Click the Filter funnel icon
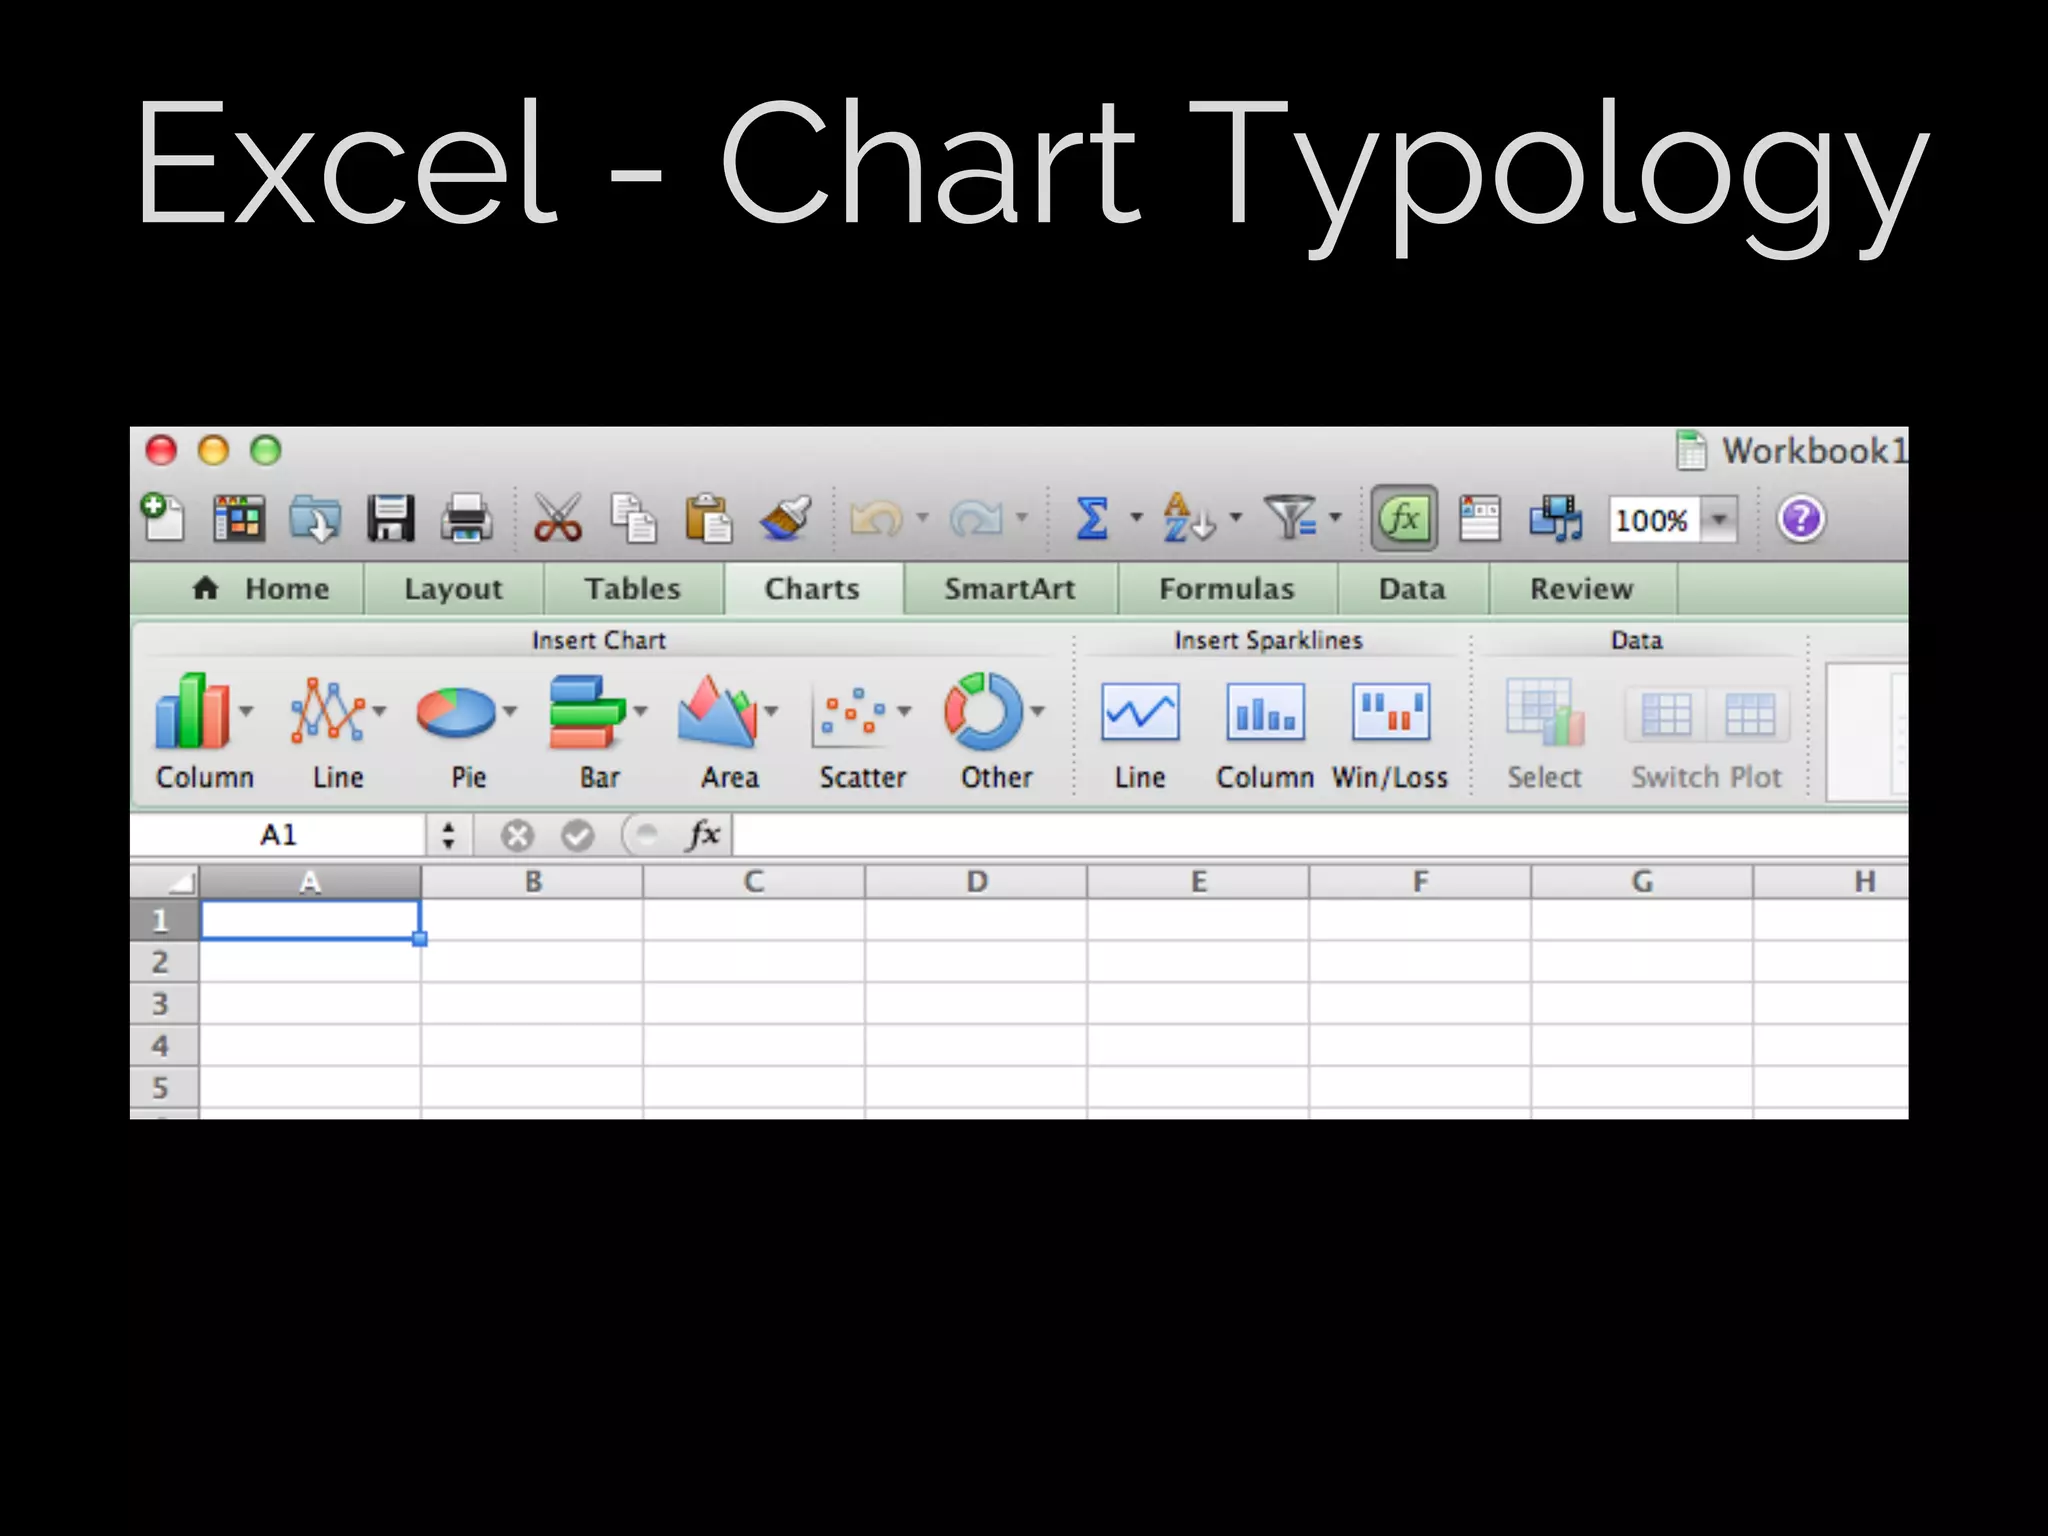The image size is (2048, 1536). pyautogui.click(x=1291, y=518)
